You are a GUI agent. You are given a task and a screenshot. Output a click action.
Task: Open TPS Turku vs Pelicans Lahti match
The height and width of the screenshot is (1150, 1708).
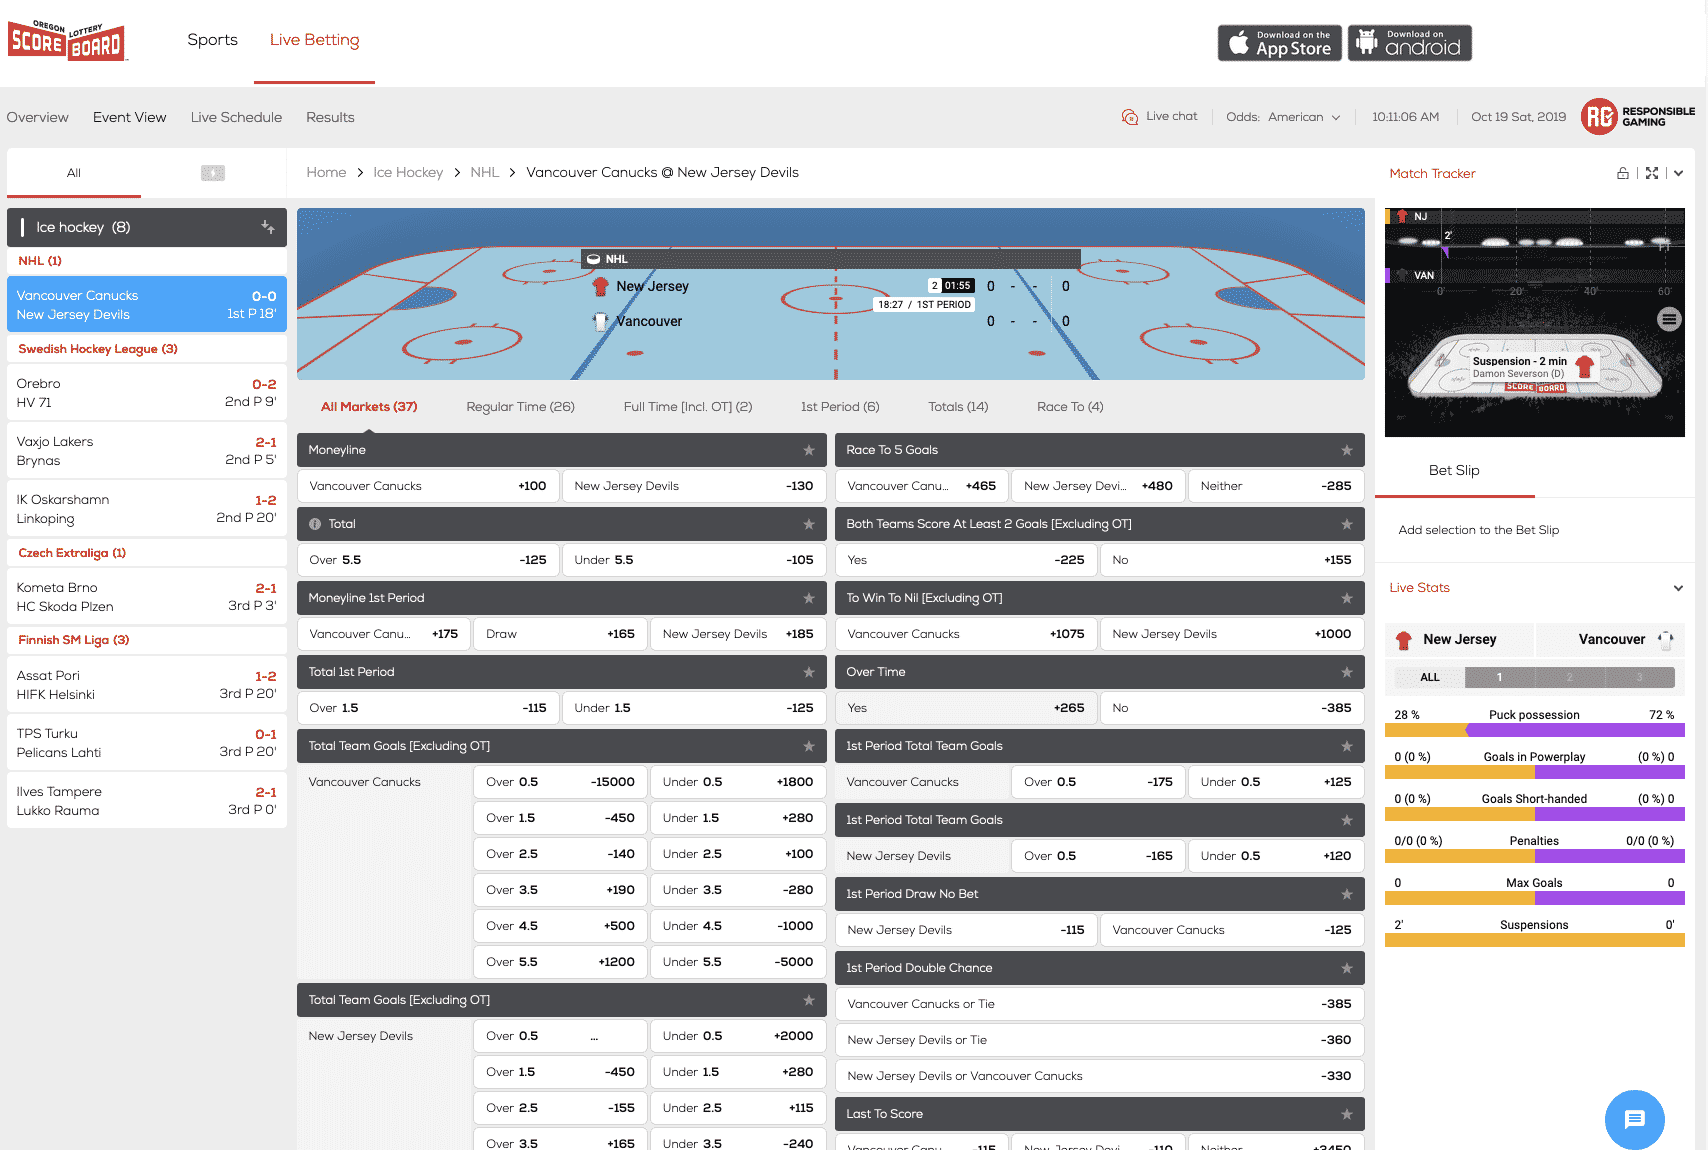pos(147,743)
